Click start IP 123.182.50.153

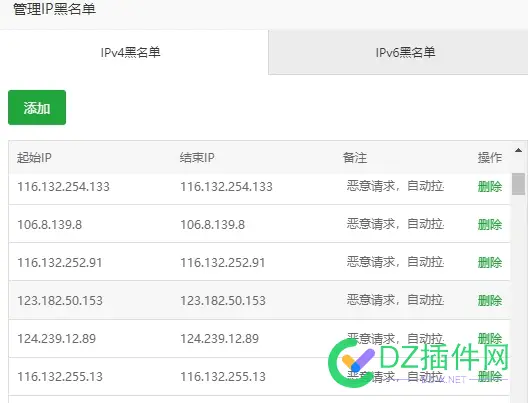[60, 301]
